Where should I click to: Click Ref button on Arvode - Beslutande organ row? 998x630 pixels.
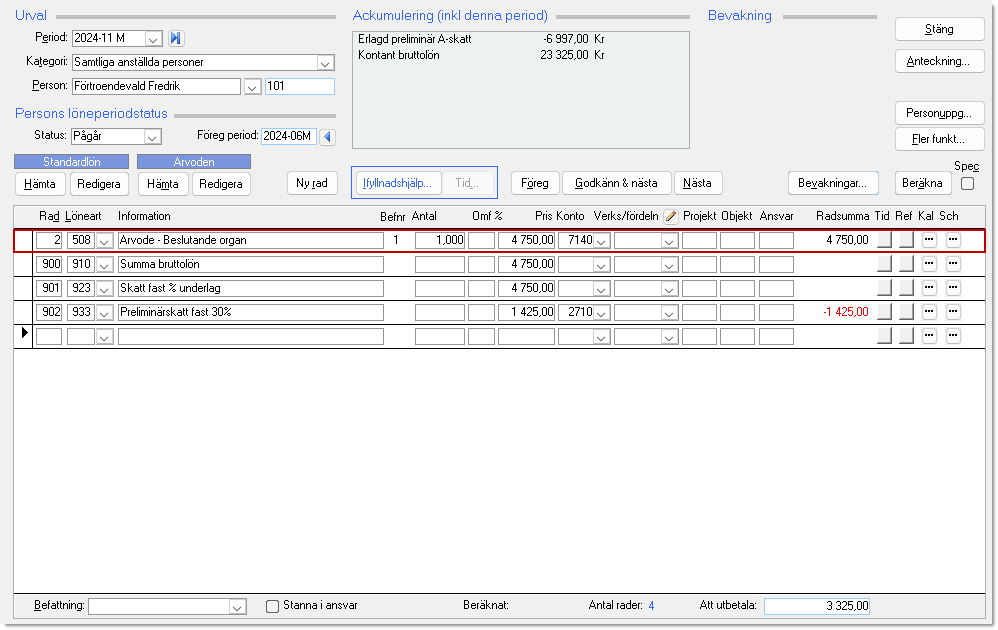click(906, 240)
